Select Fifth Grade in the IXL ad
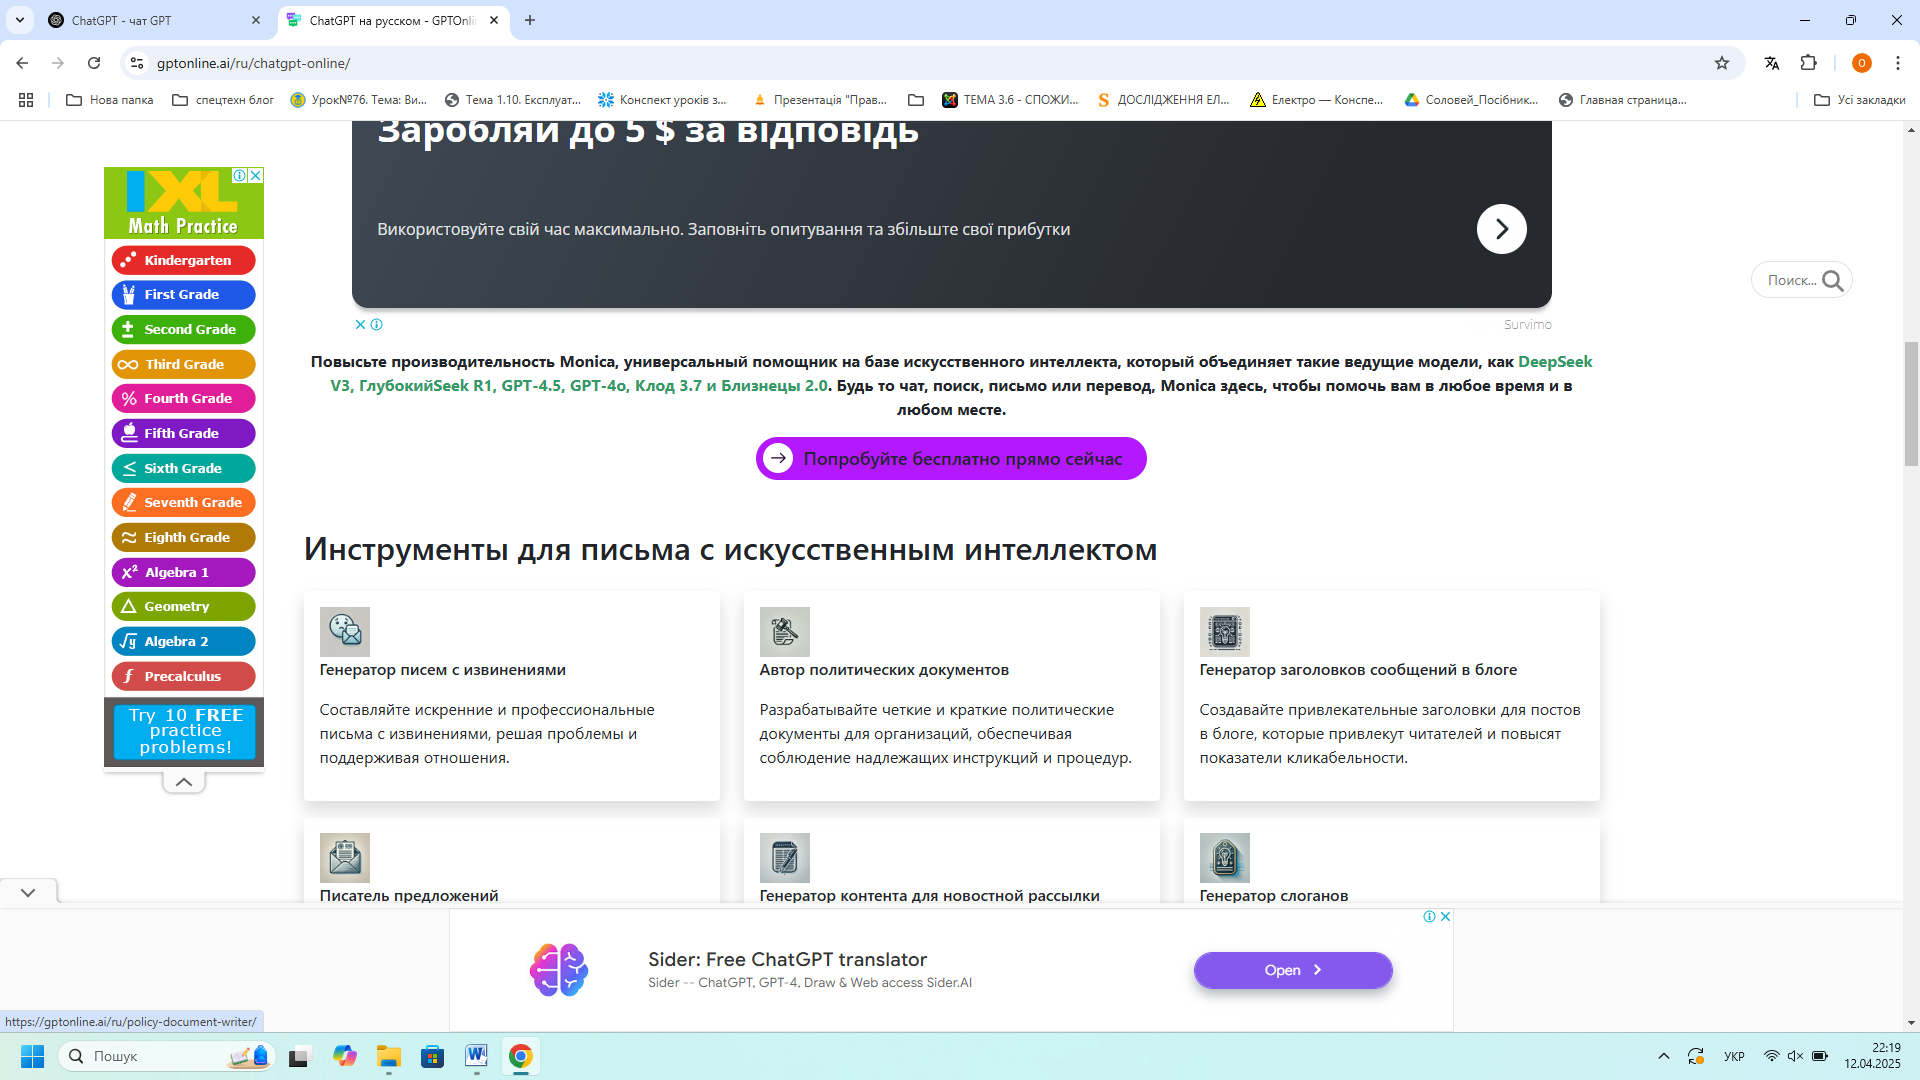 tap(184, 433)
